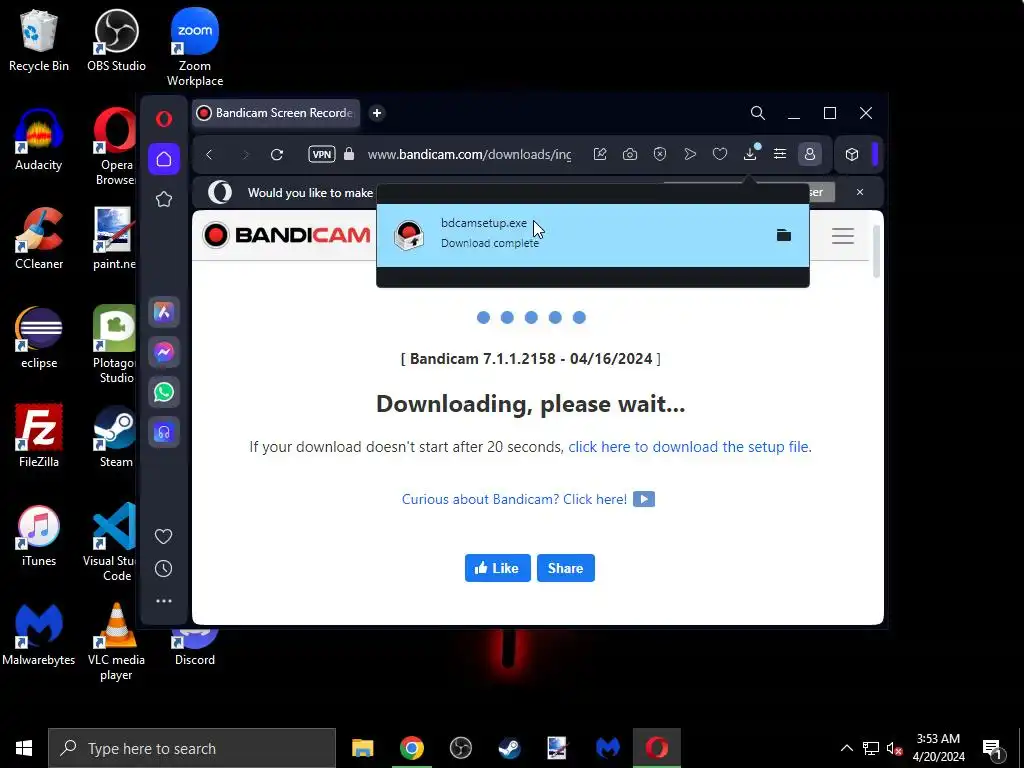Open the send/flow arrow icon

tap(690, 154)
